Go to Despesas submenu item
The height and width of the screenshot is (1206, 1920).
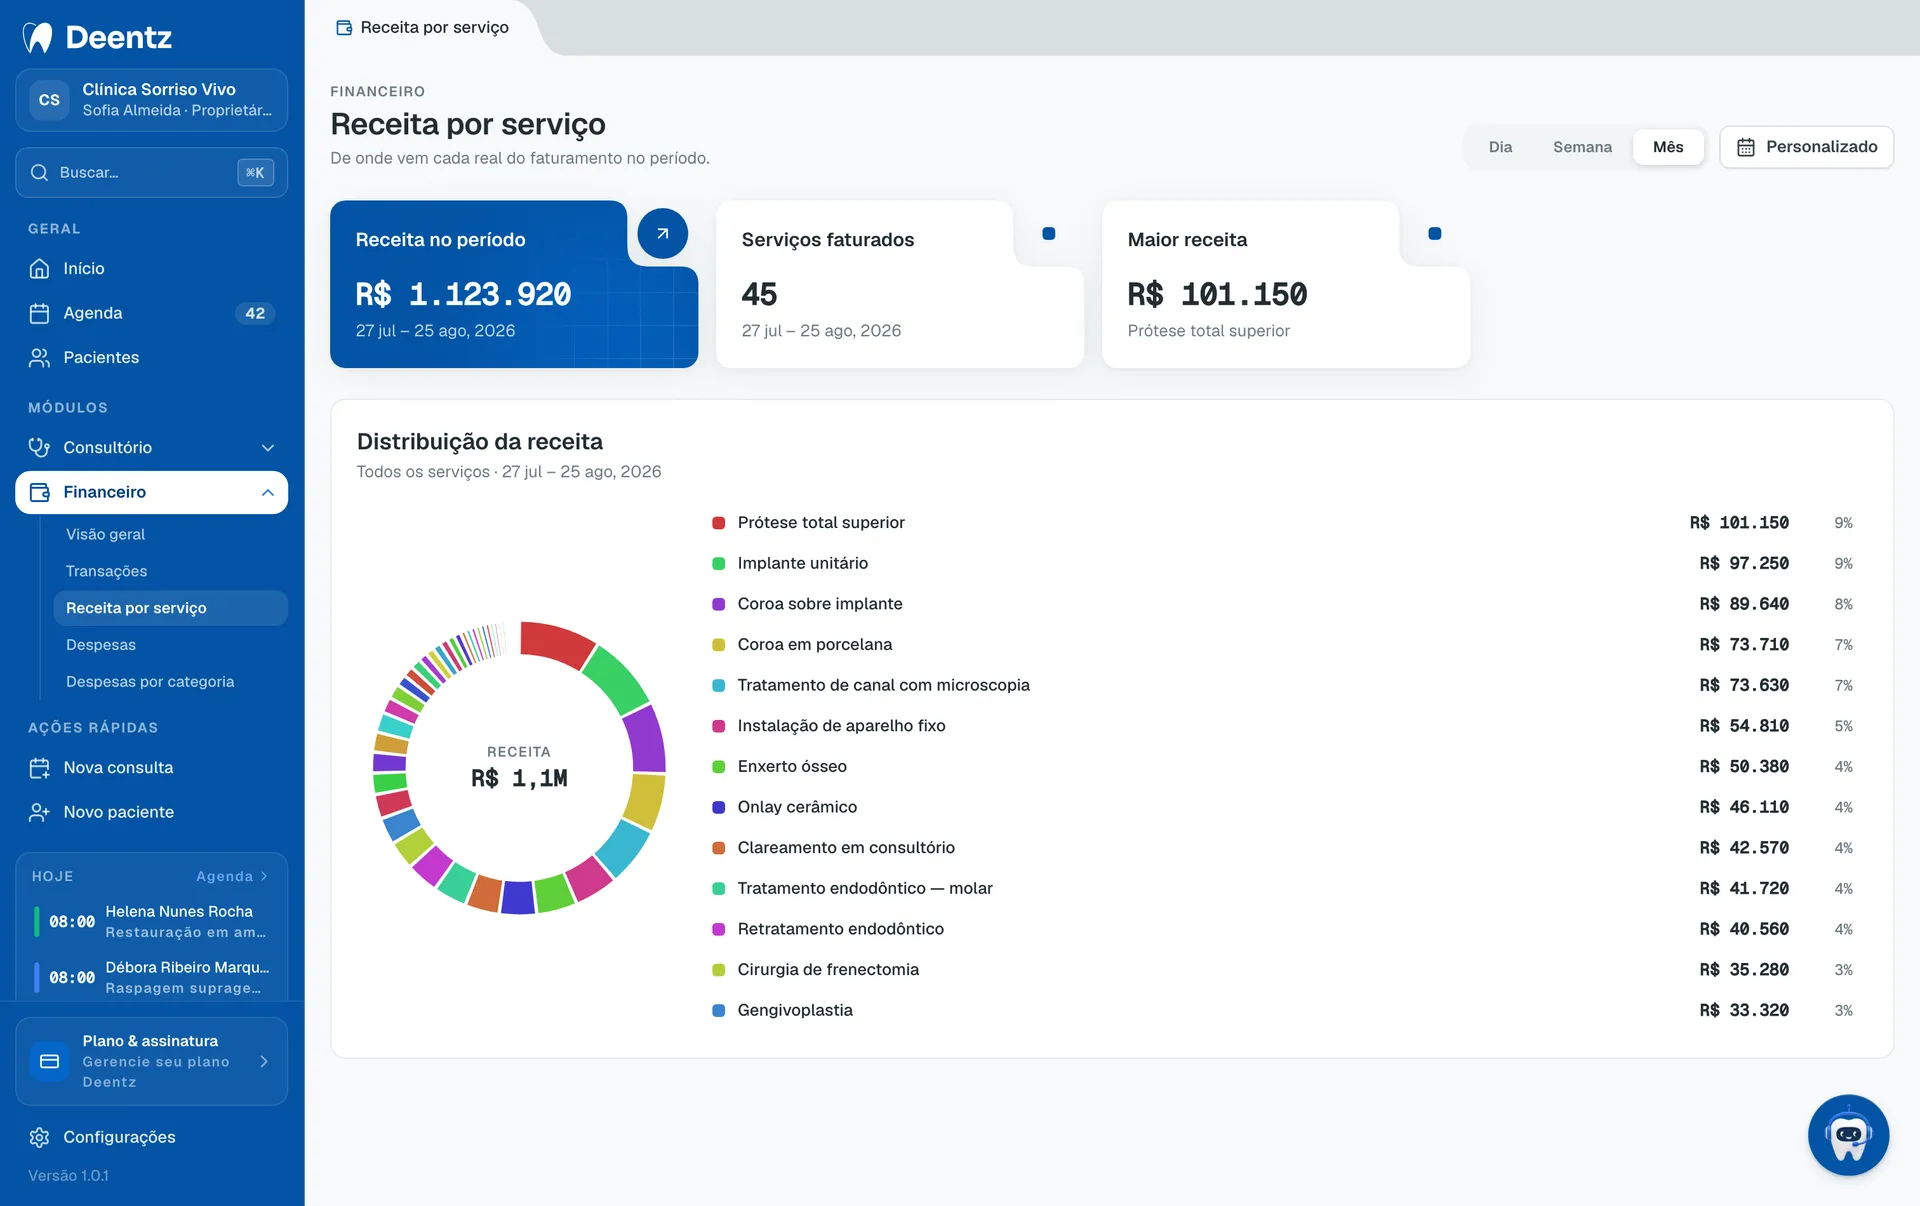click(100, 645)
